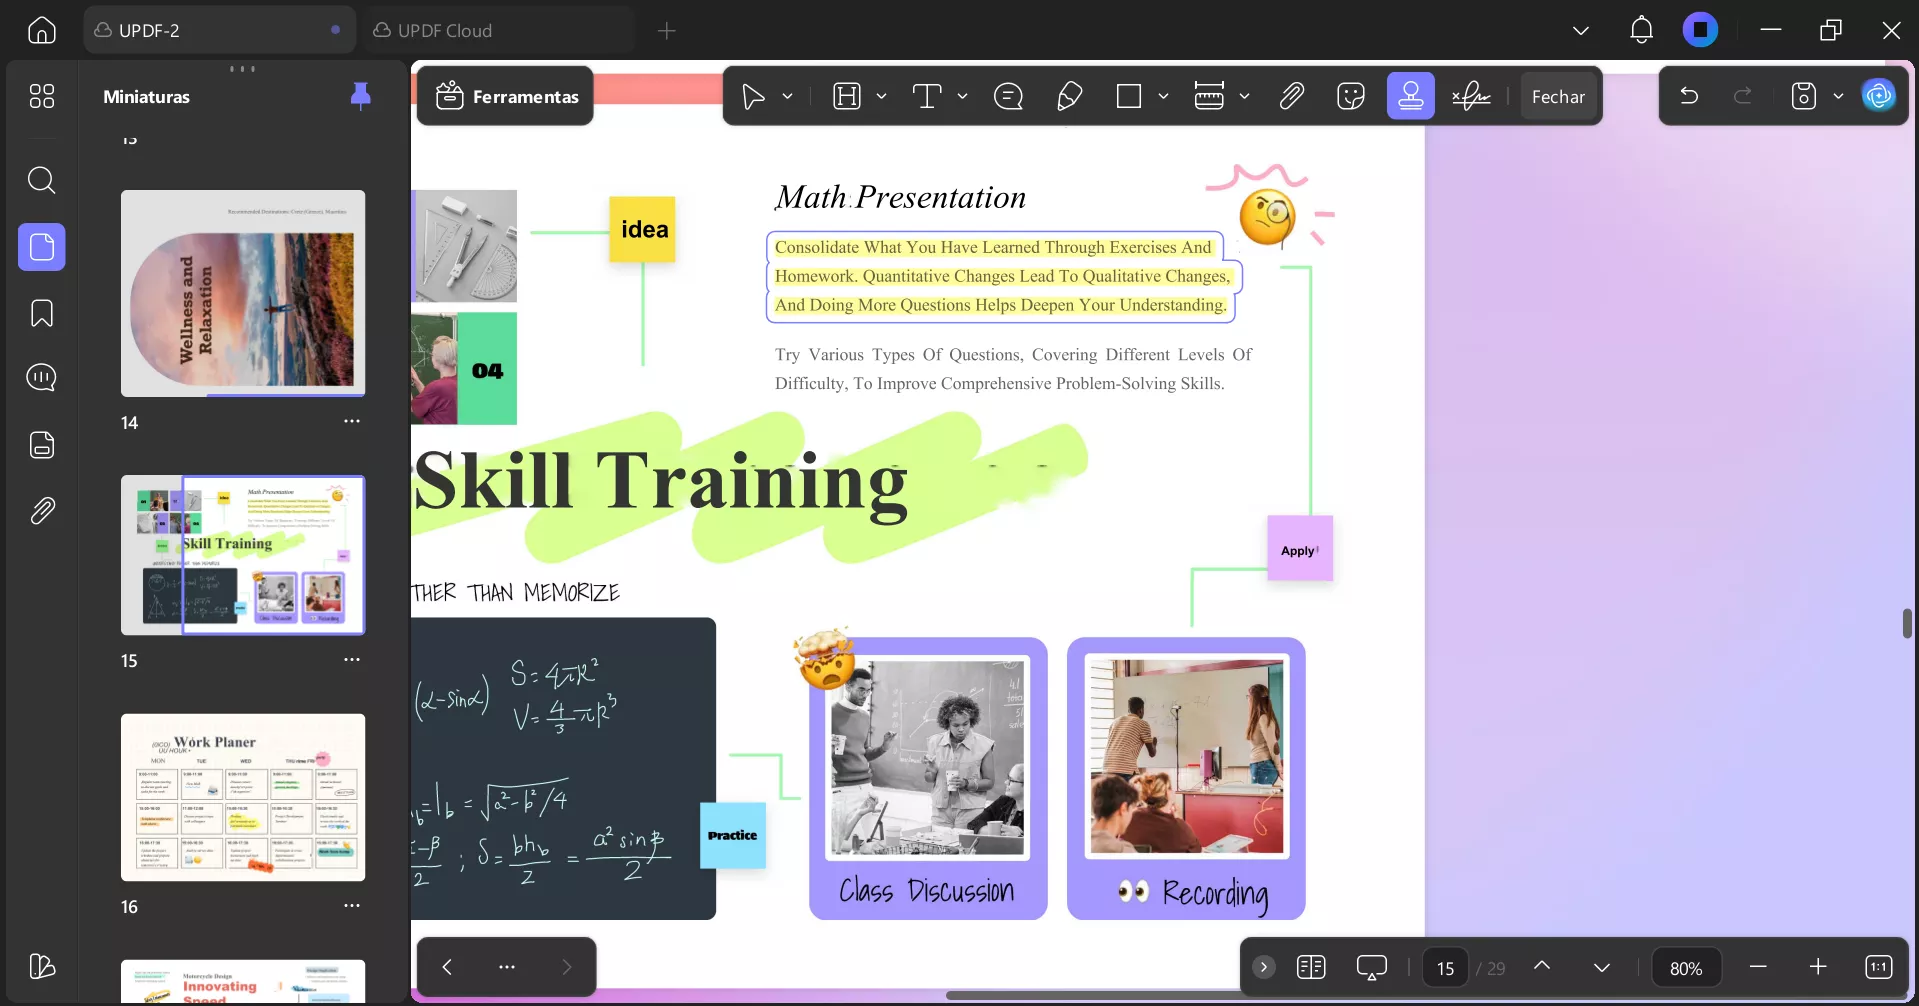Open the sticker tool
The height and width of the screenshot is (1006, 1919).
[1351, 96]
